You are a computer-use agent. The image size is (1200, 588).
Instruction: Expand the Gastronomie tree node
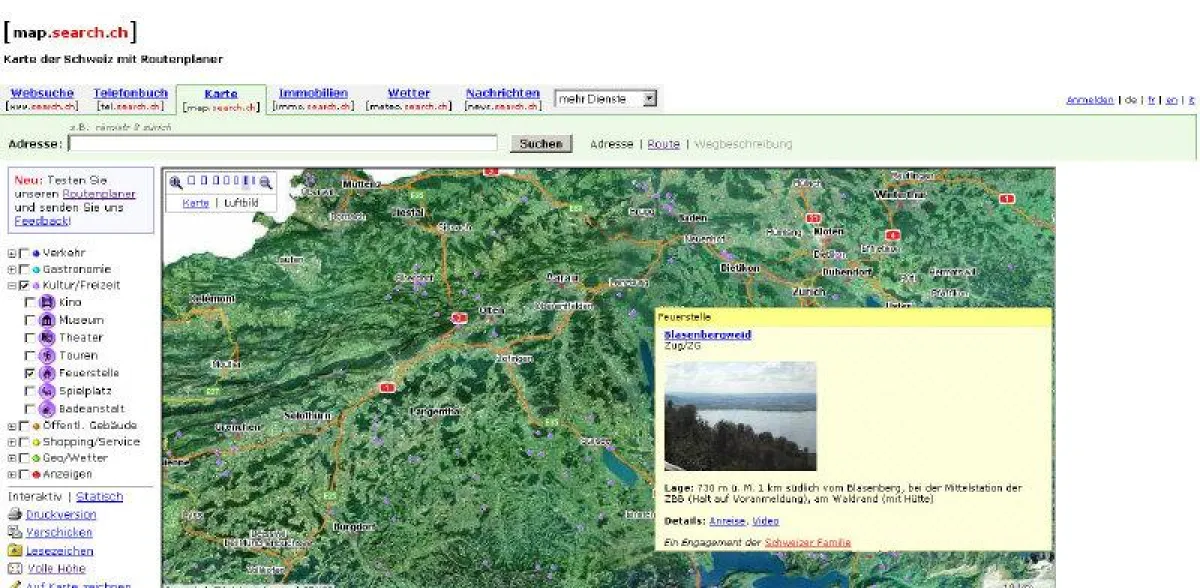[12, 269]
